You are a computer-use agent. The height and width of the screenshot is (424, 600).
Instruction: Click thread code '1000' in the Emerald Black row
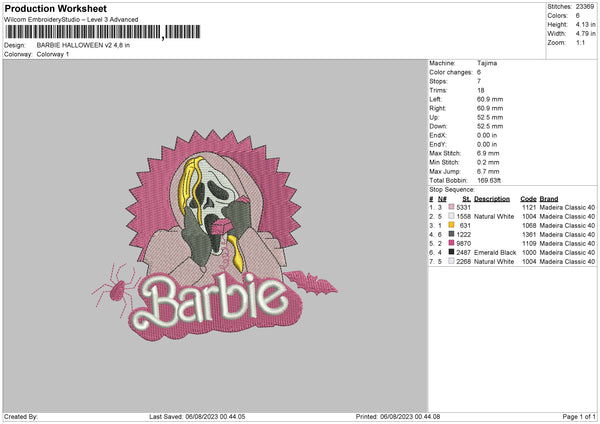tap(529, 252)
